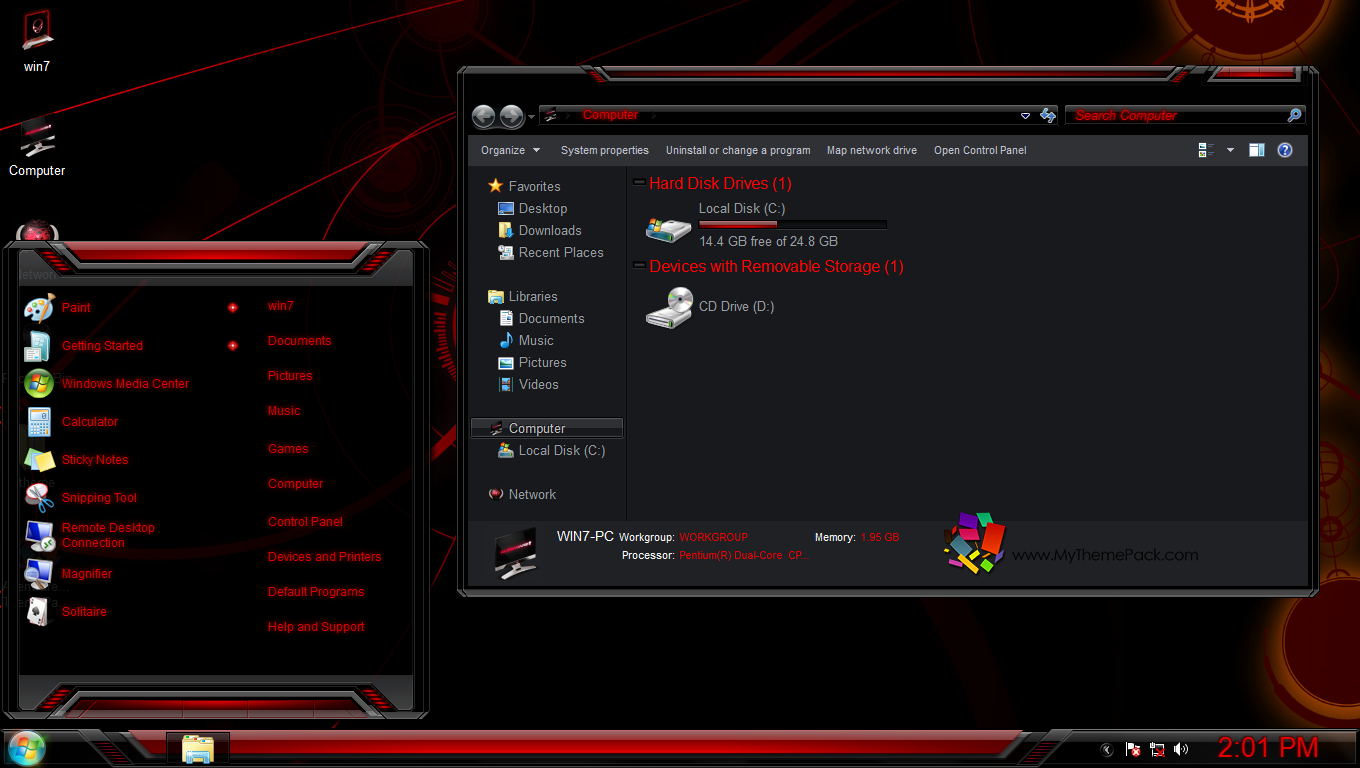
Task: Open Control Panel from Start menu
Action: click(x=305, y=522)
